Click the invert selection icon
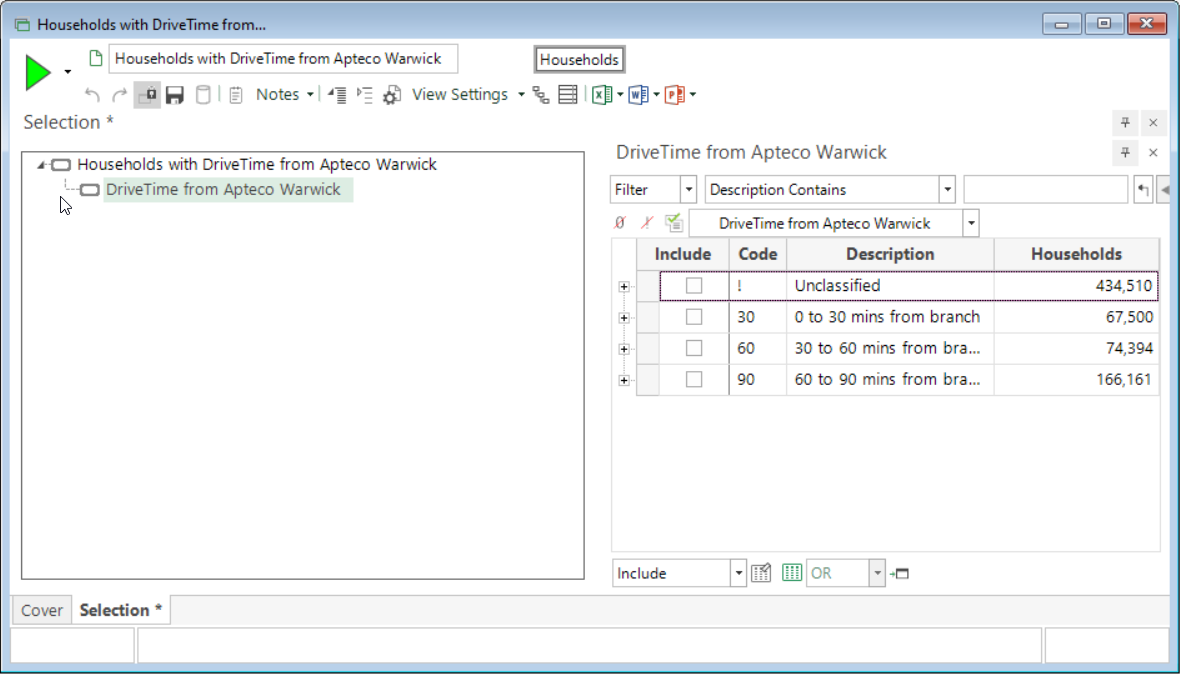Screen dimensions: 1180x674 646,223
